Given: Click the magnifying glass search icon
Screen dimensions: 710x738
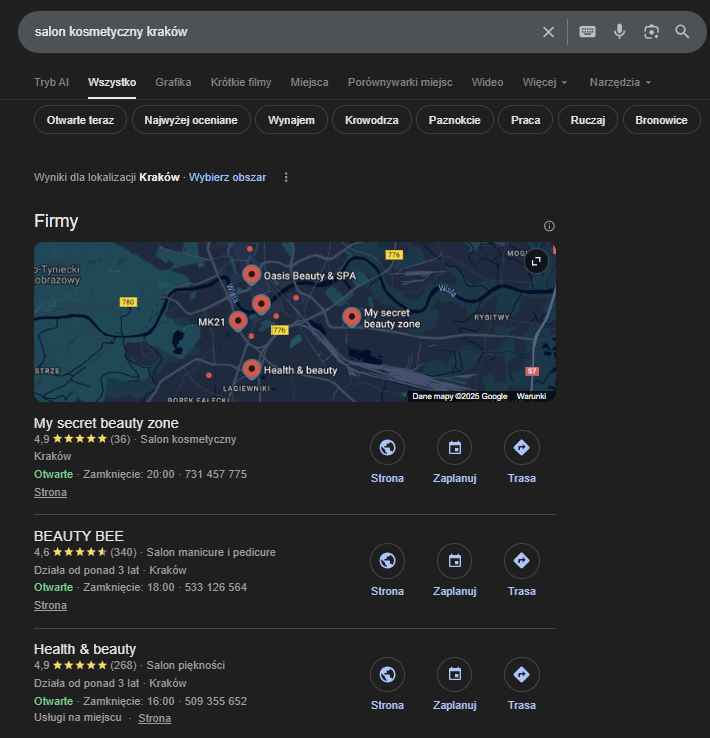Looking at the screenshot, I should click(682, 32).
